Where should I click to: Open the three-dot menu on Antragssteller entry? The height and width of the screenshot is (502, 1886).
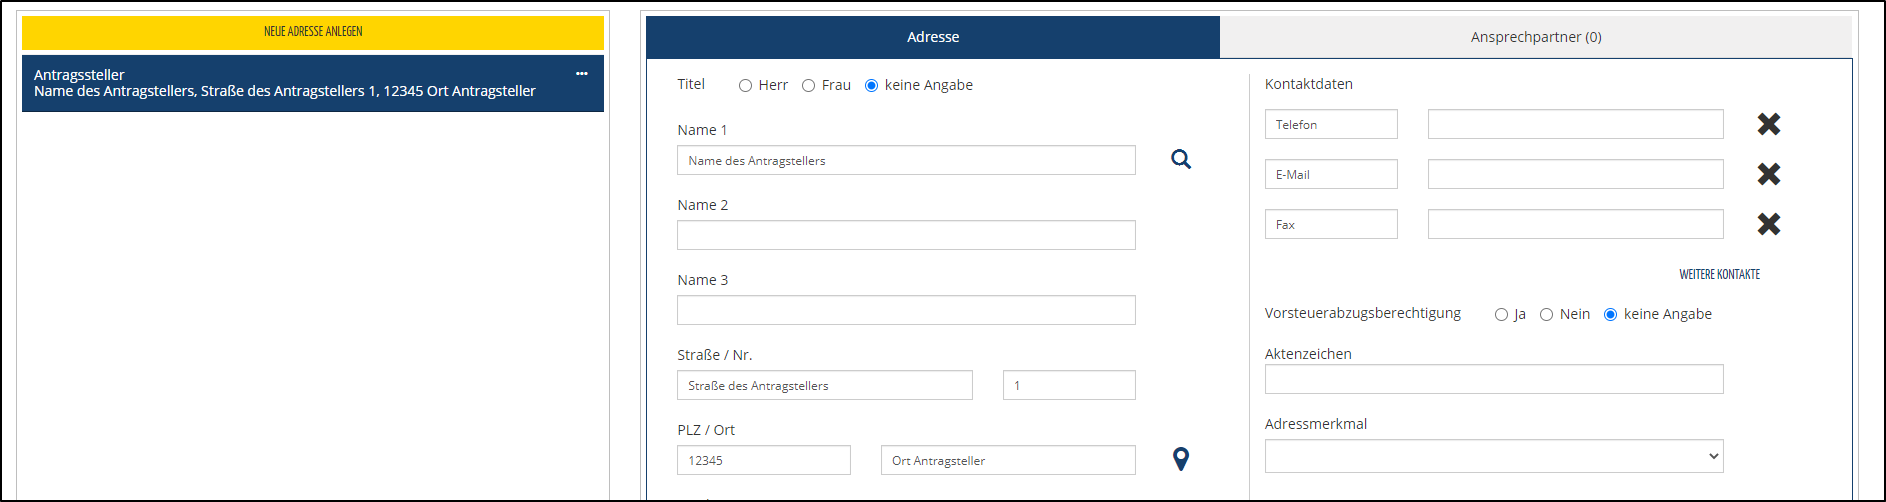coord(581,74)
